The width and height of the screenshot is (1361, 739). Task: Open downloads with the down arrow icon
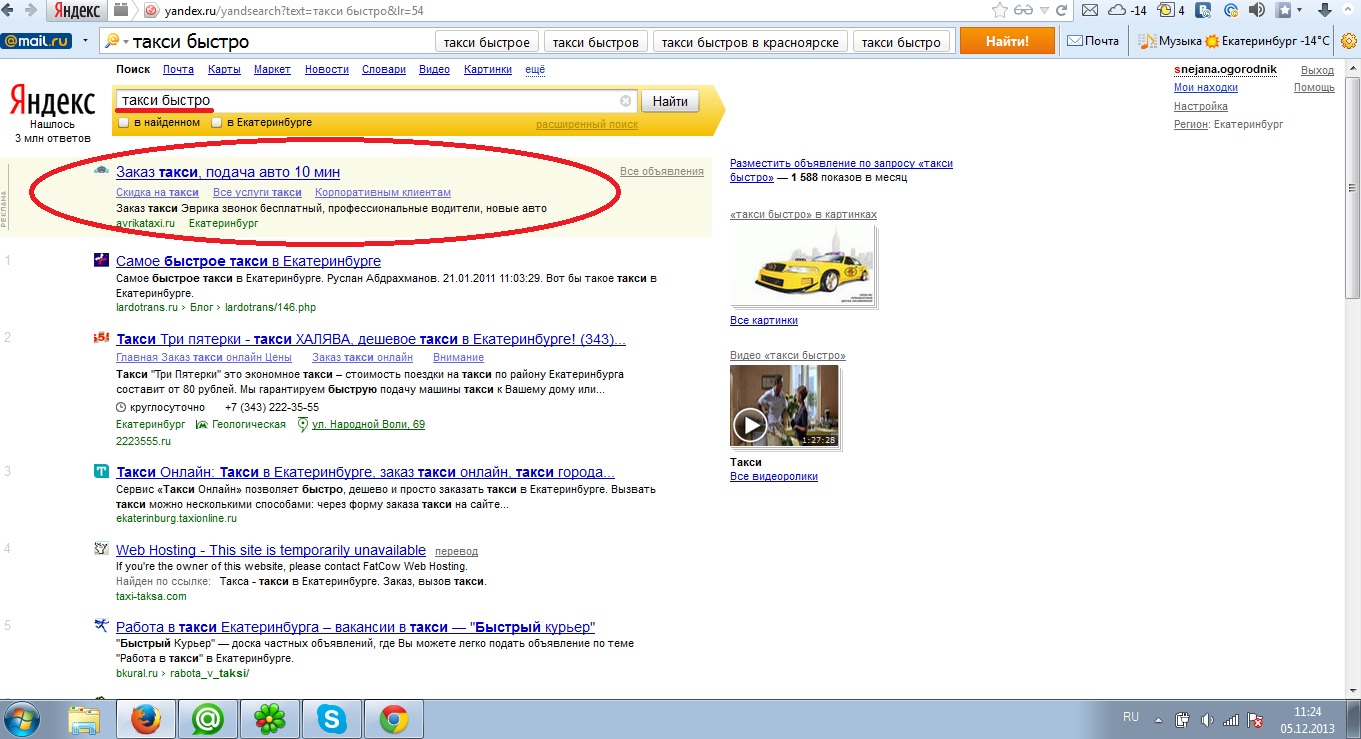1324,11
